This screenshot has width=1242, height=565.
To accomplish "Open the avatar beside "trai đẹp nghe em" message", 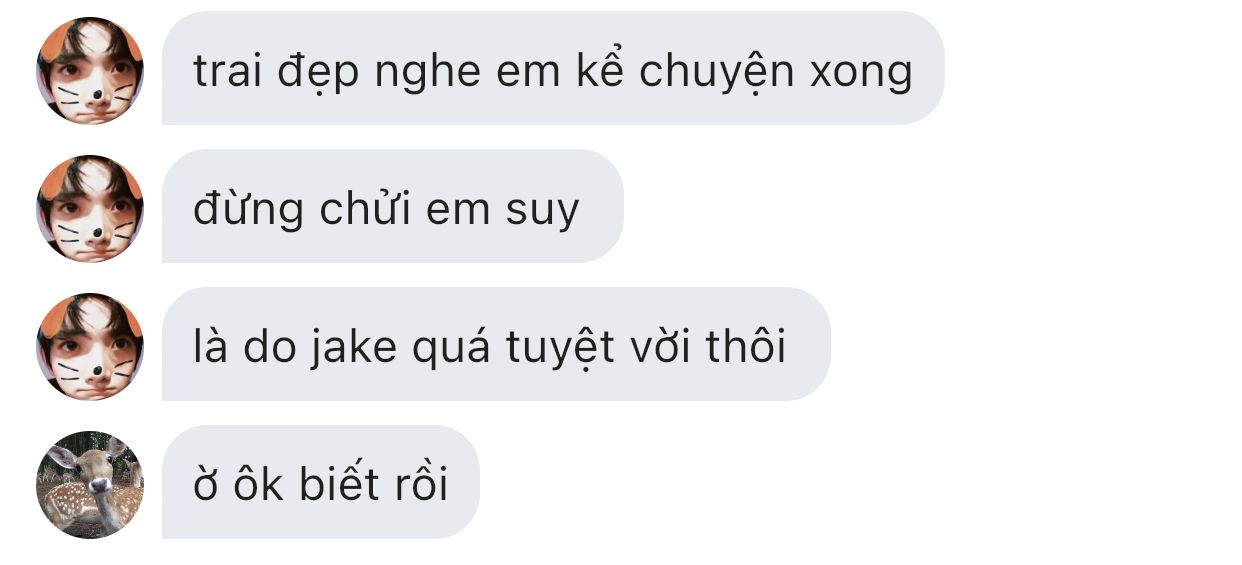I will coord(90,70).
